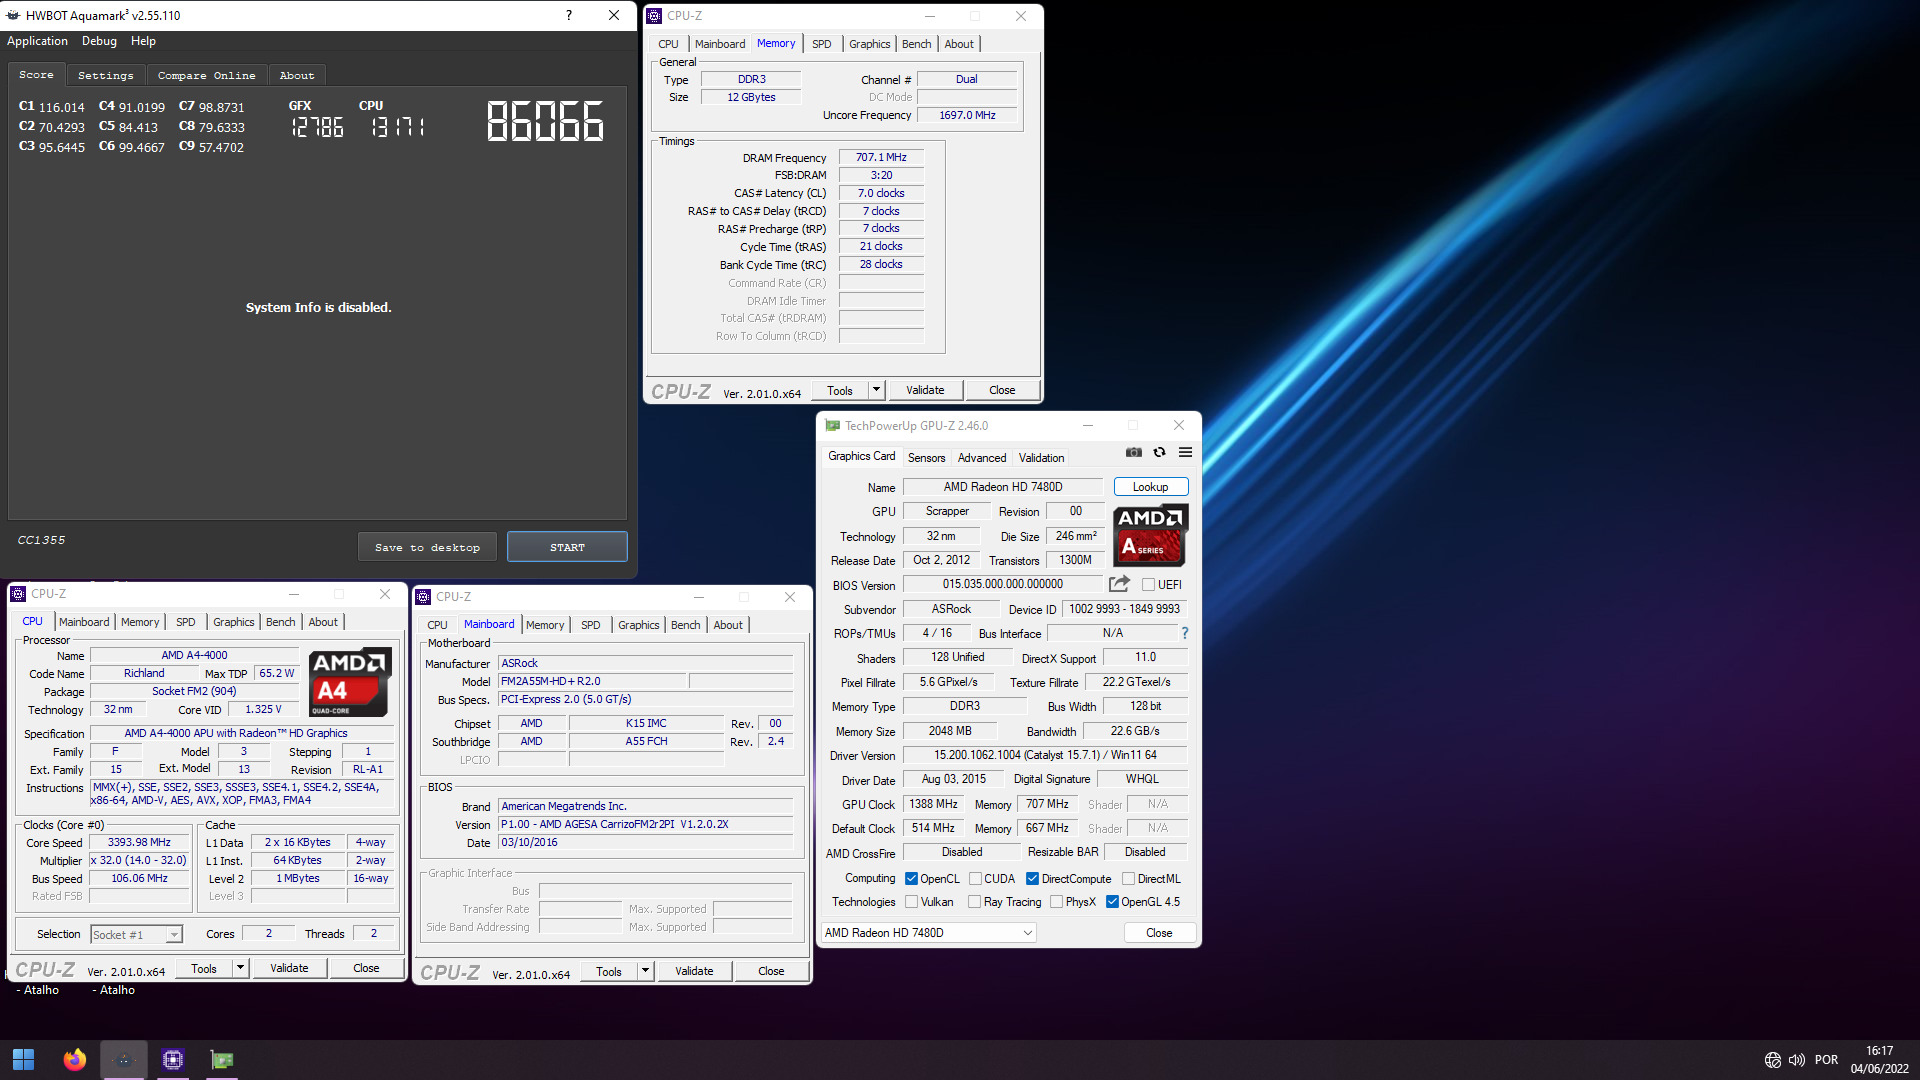Open Graphics tab in CPU-Z CPU window
Viewport: 1920px width, 1080px height.
click(234, 622)
